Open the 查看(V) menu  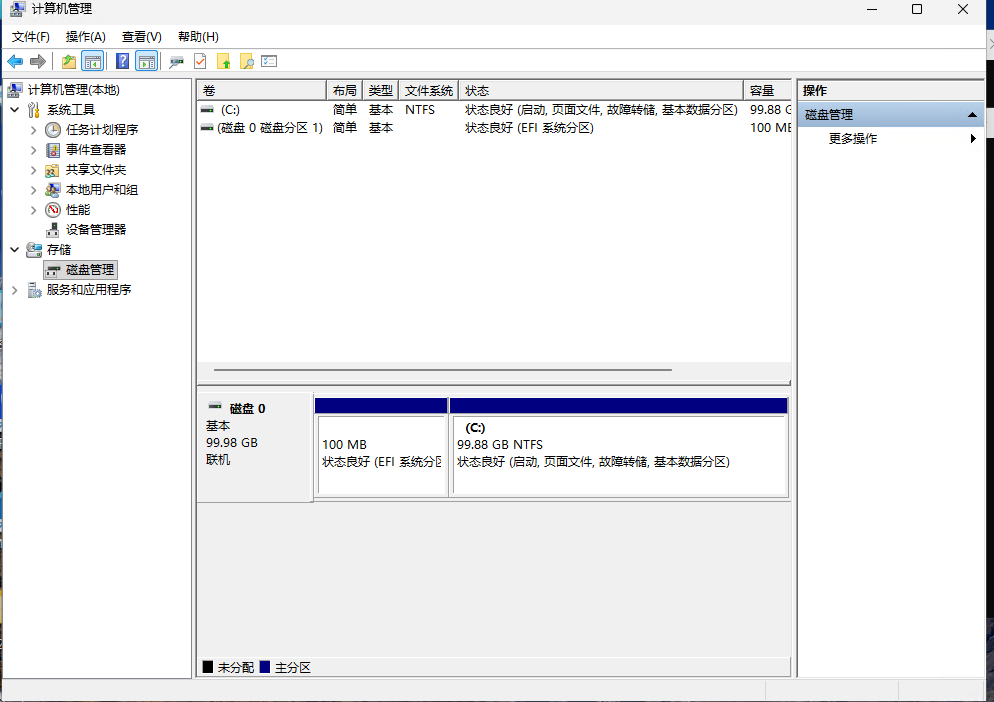pos(141,37)
